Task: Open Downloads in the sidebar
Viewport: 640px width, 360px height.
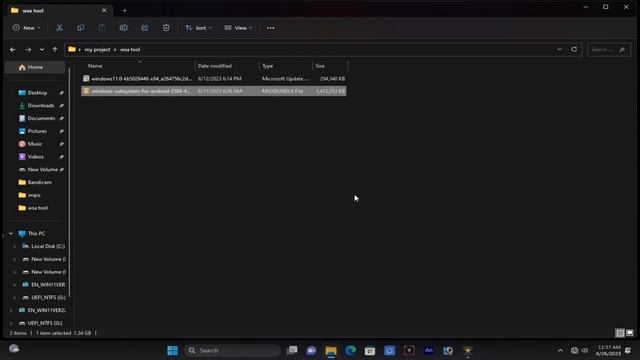Action: [41, 106]
